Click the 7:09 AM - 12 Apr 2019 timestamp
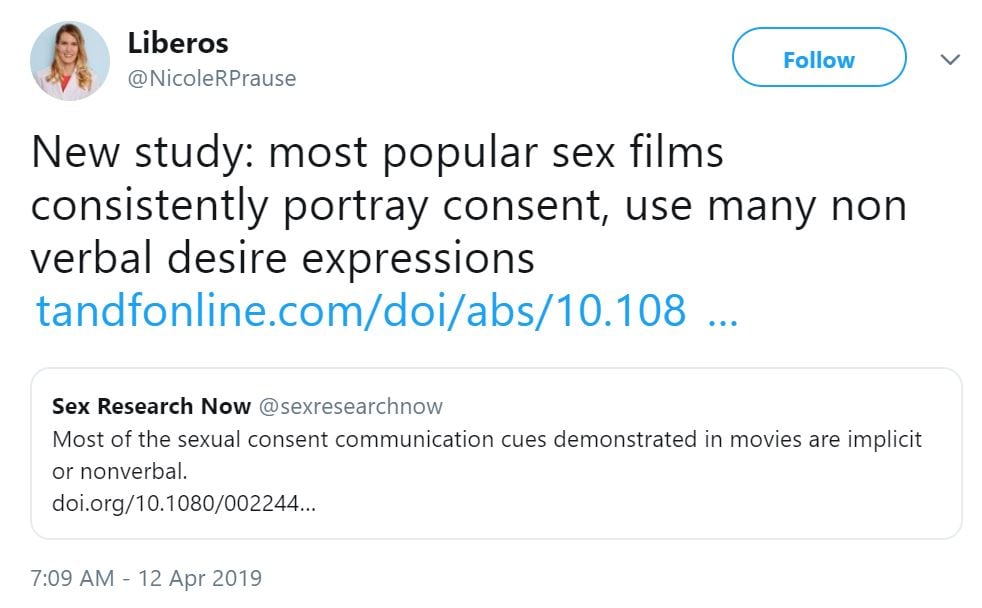Screen dimensions: 982x608 tap(146, 578)
